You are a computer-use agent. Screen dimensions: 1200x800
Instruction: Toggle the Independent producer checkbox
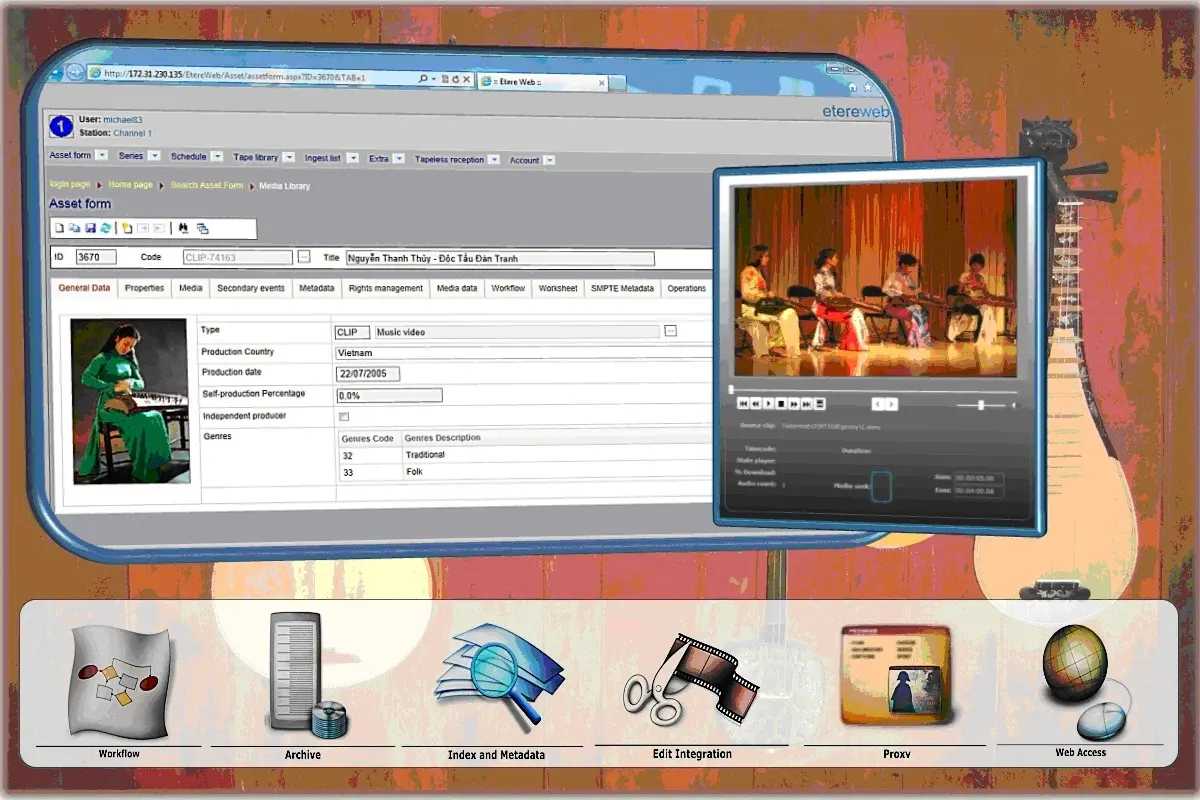pyautogui.click(x=344, y=416)
